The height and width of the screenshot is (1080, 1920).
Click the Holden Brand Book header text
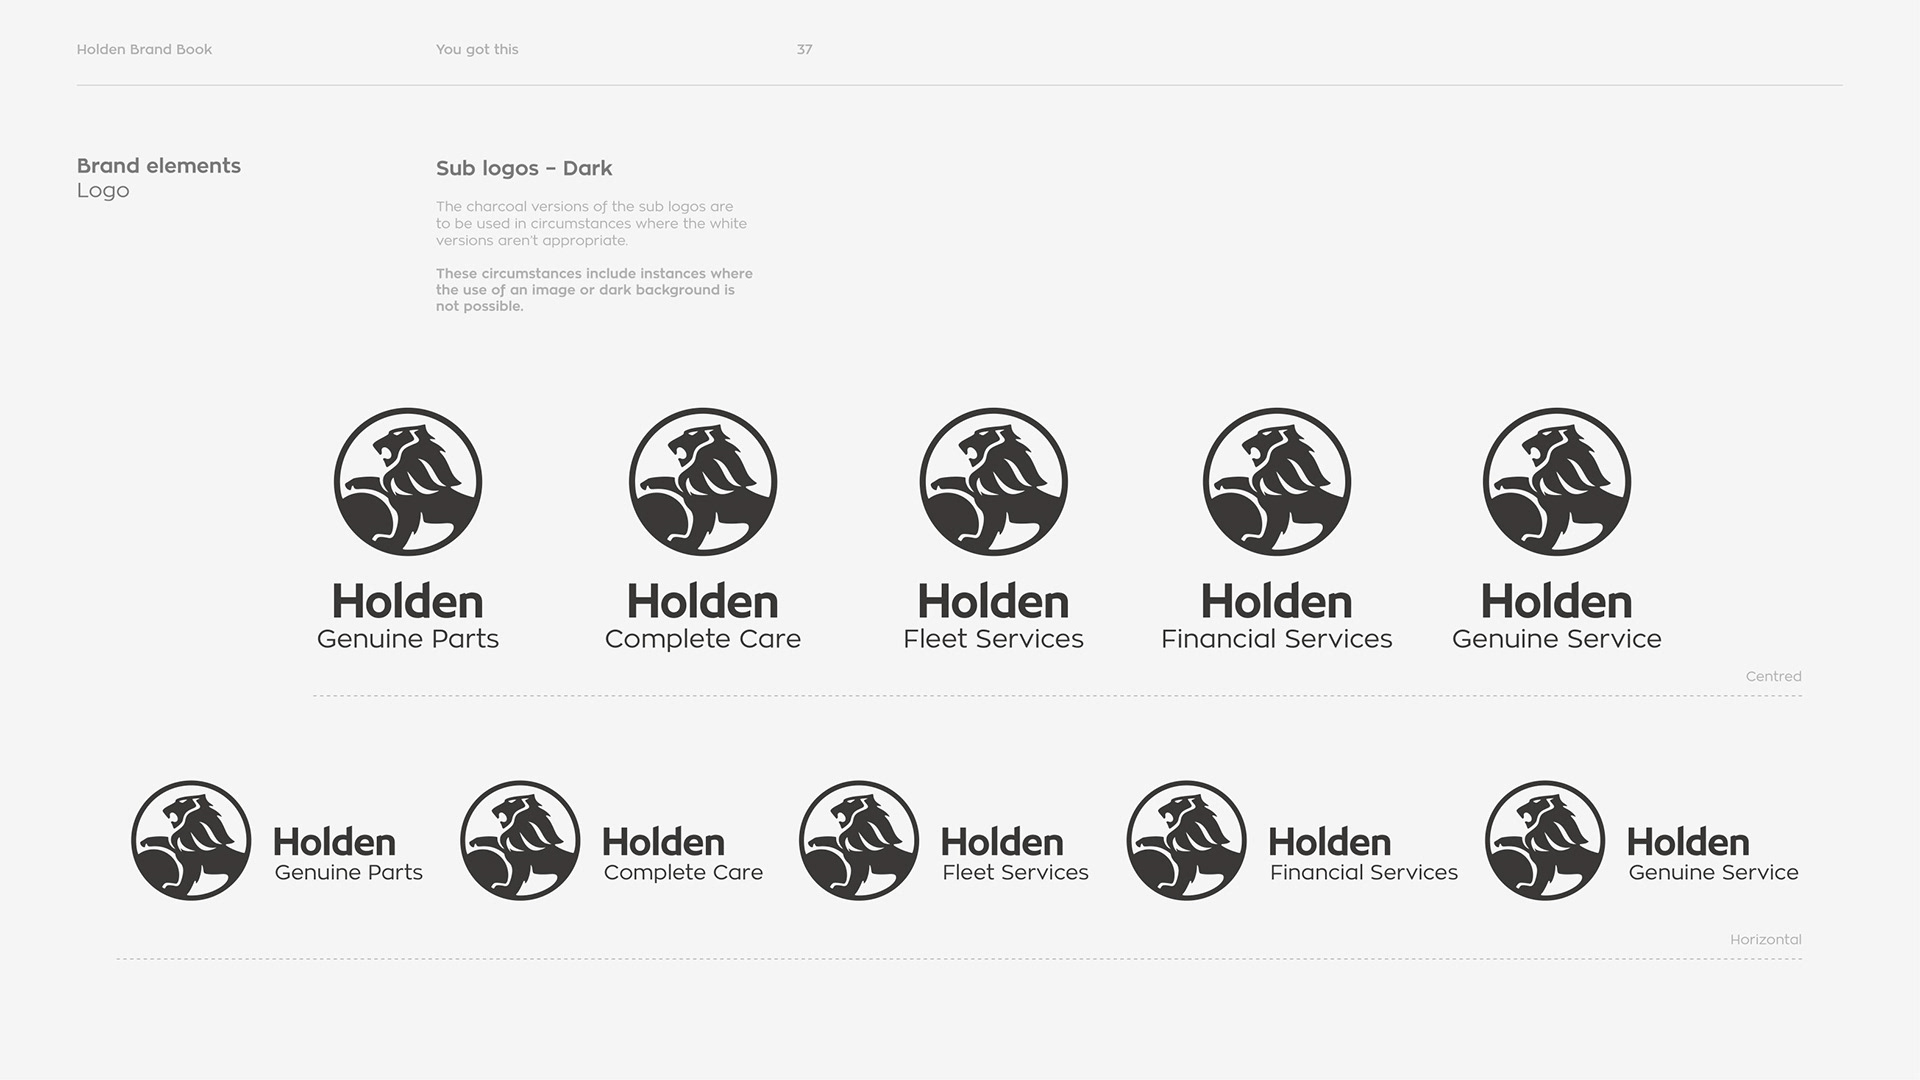click(x=144, y=49)
